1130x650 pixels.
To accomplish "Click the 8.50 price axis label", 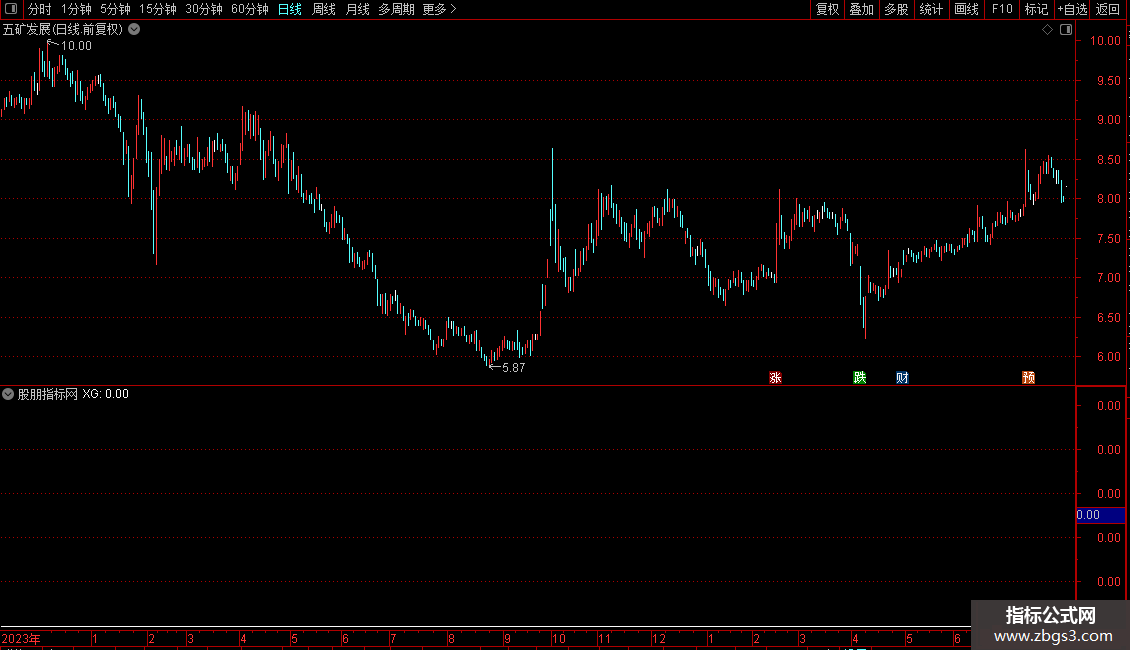I will [x=1108, y=159].
